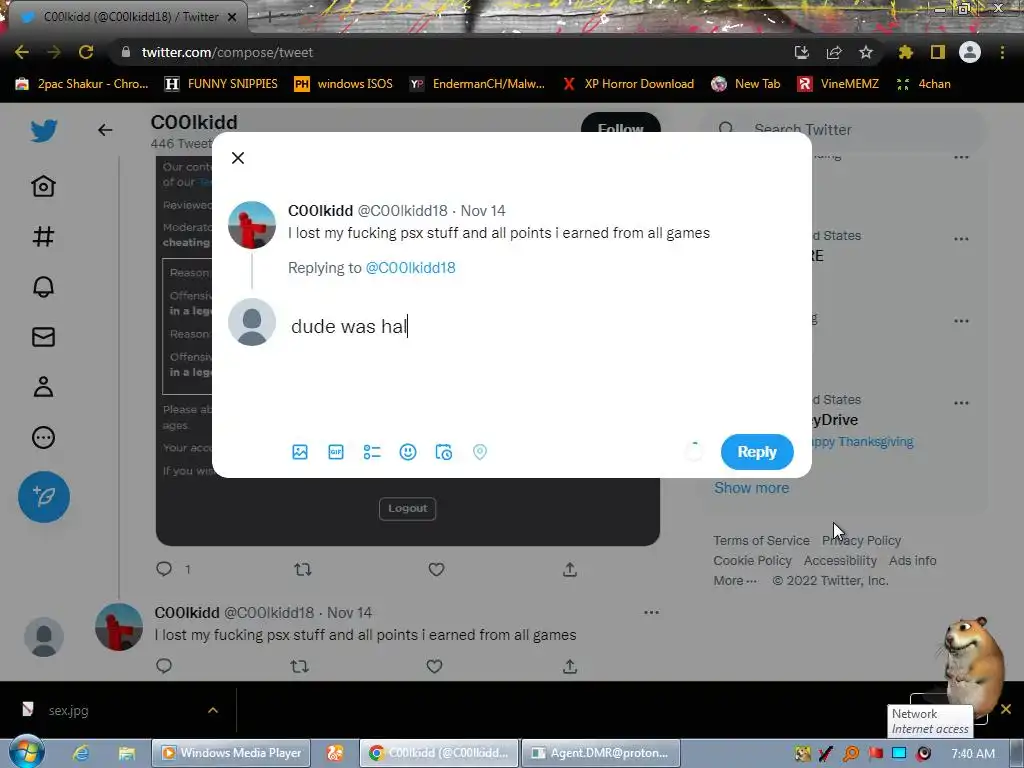1024x768 pixels.
Task: Open the Twitter bird home logo
Action: click(44, 131)
